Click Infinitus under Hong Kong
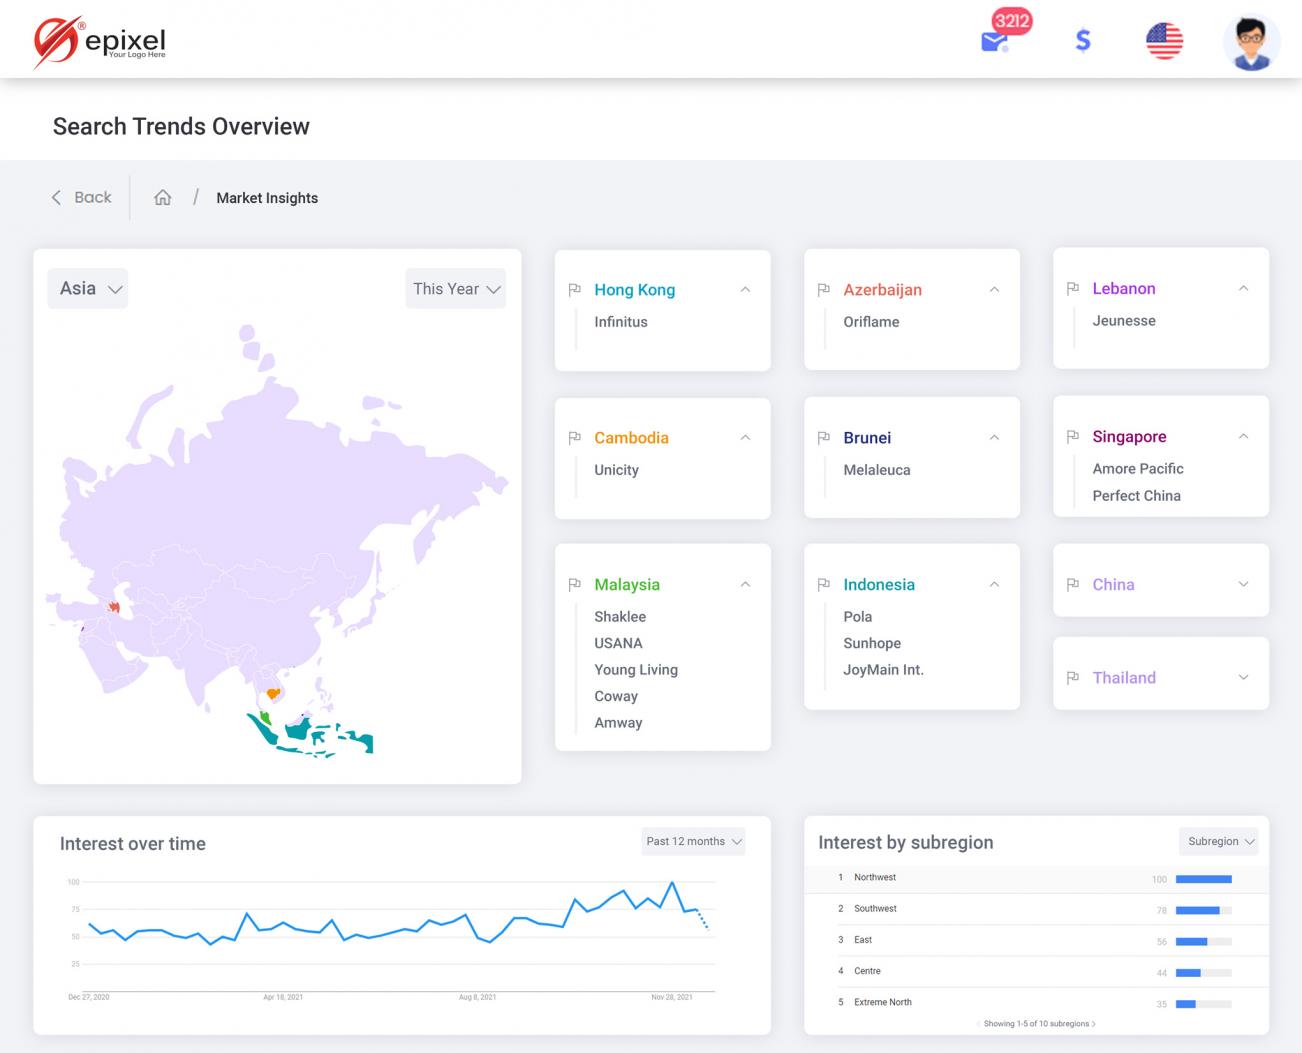This screenshot has width=1302, height=1053. (621, 322)
